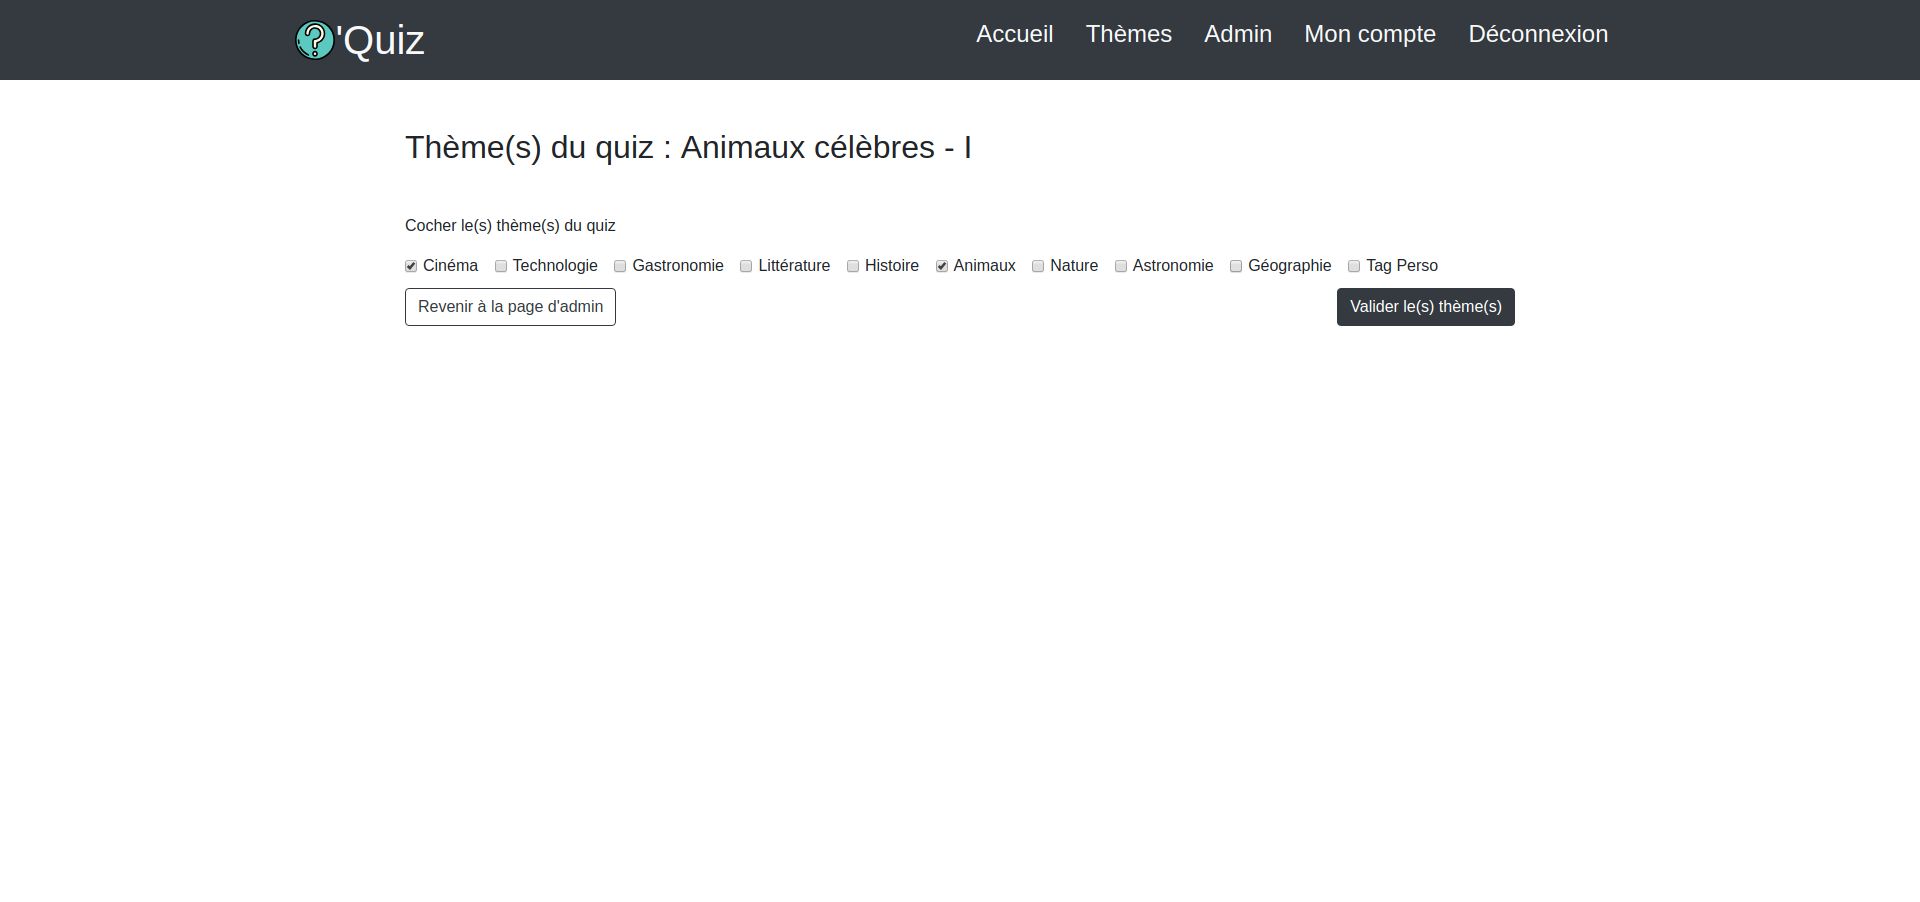Viewport: 1920px width, 902px height.
Task: Uncheck the Cinéma theme checkbox
Action: pos(411,266)
